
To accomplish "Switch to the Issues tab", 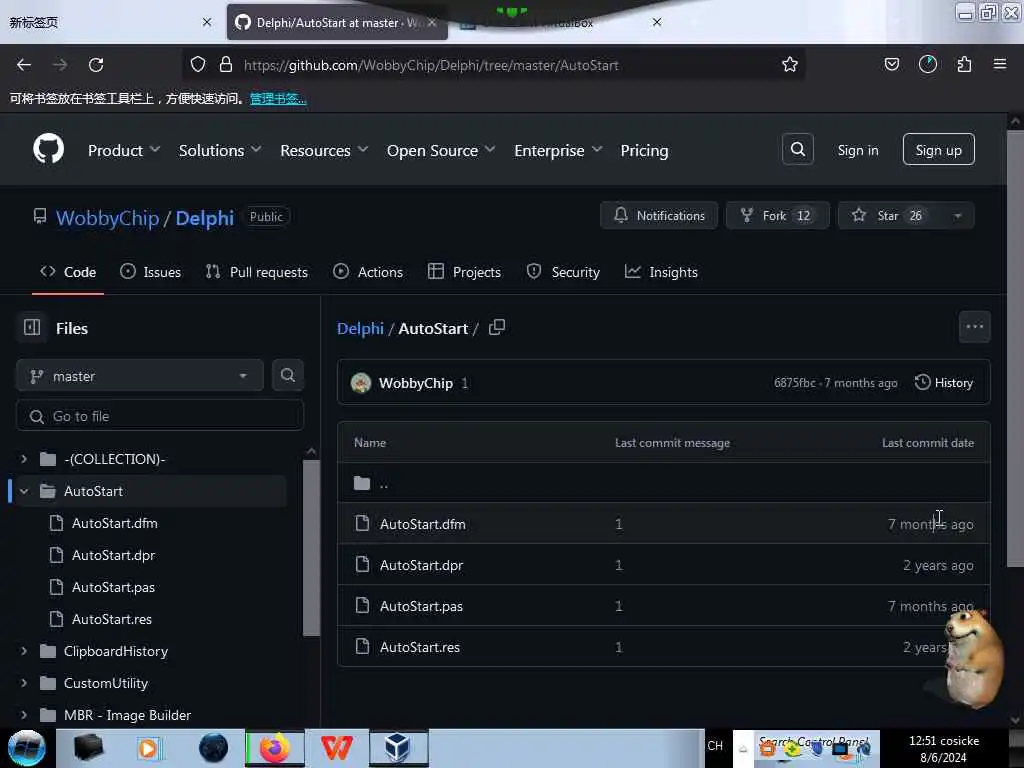I will tap(150, 272).
